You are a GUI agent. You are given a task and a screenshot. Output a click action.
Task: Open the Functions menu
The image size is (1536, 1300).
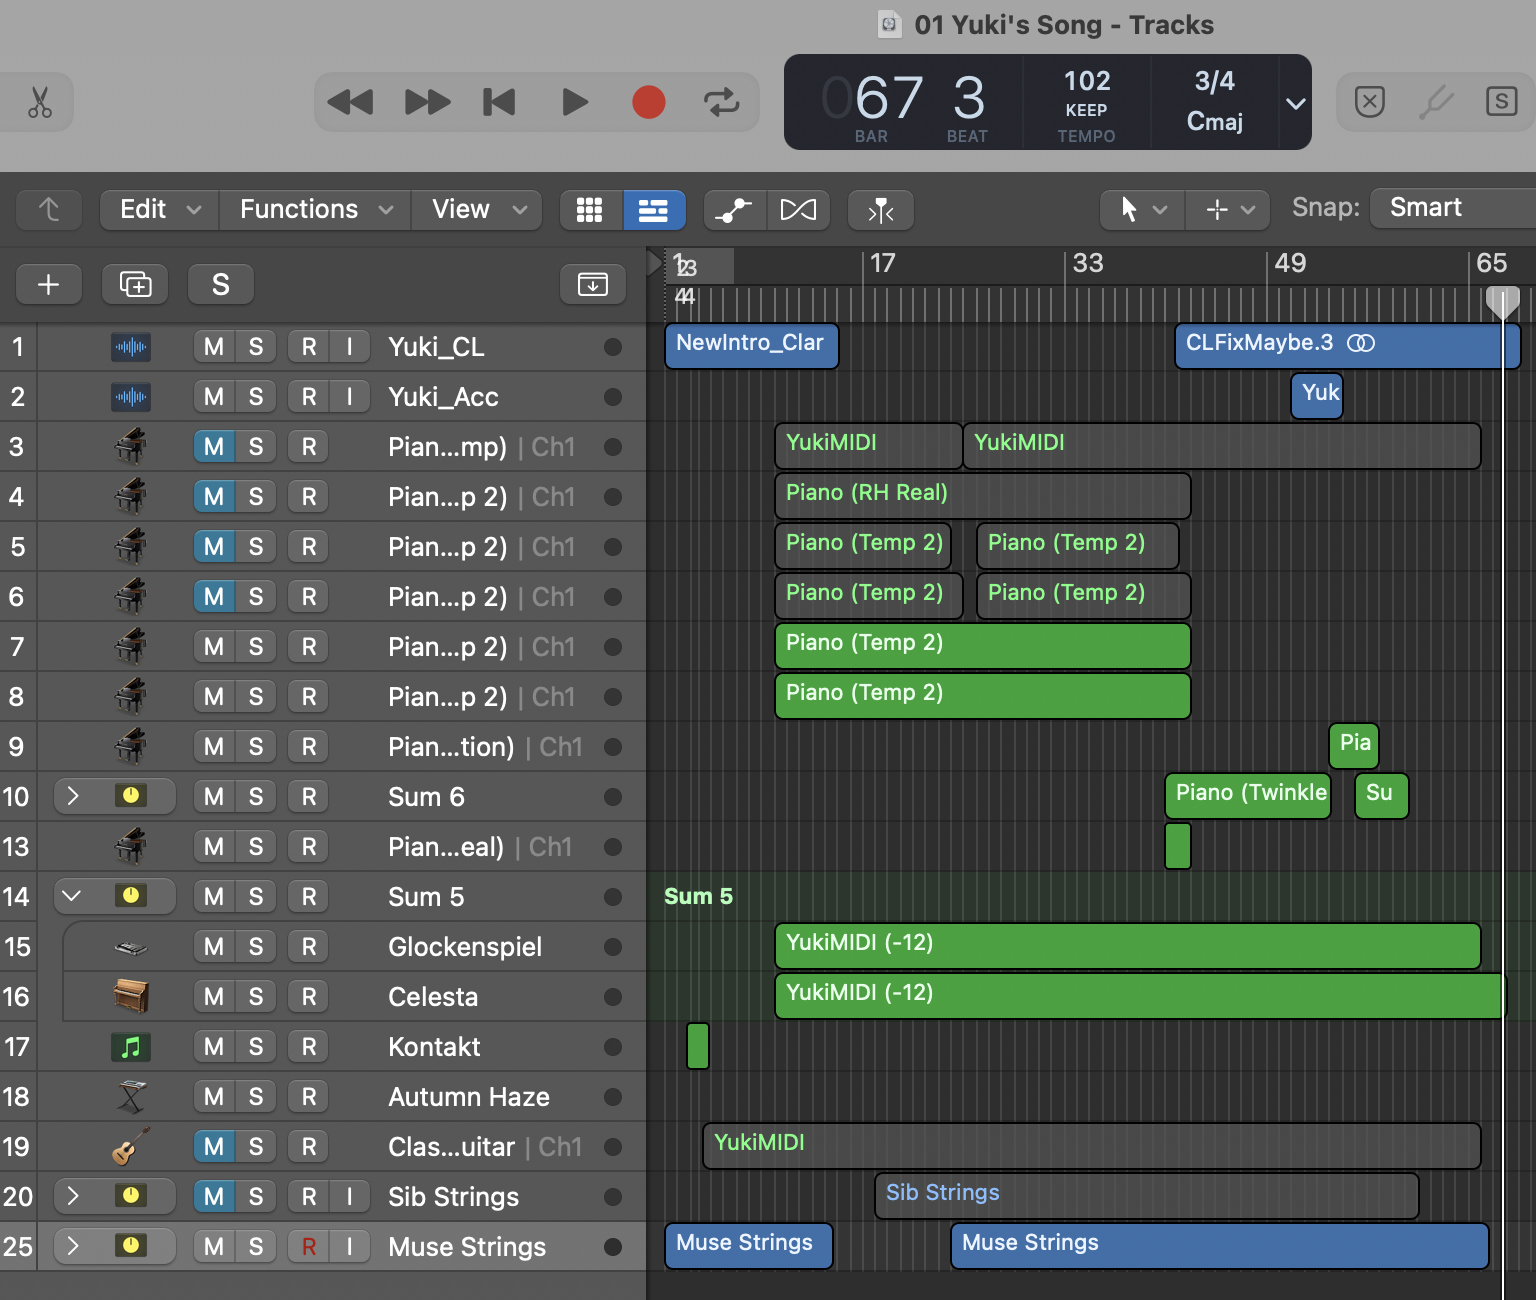tap(316, 209)
